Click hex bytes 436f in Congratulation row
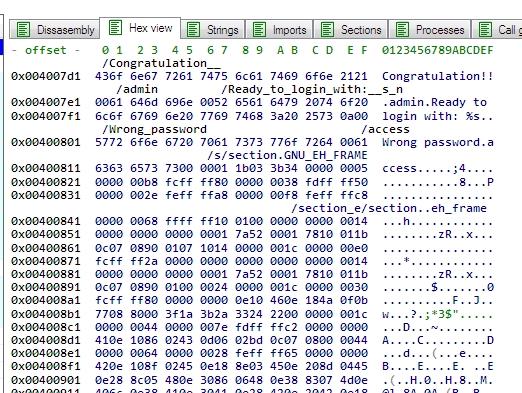 (109, 76)
